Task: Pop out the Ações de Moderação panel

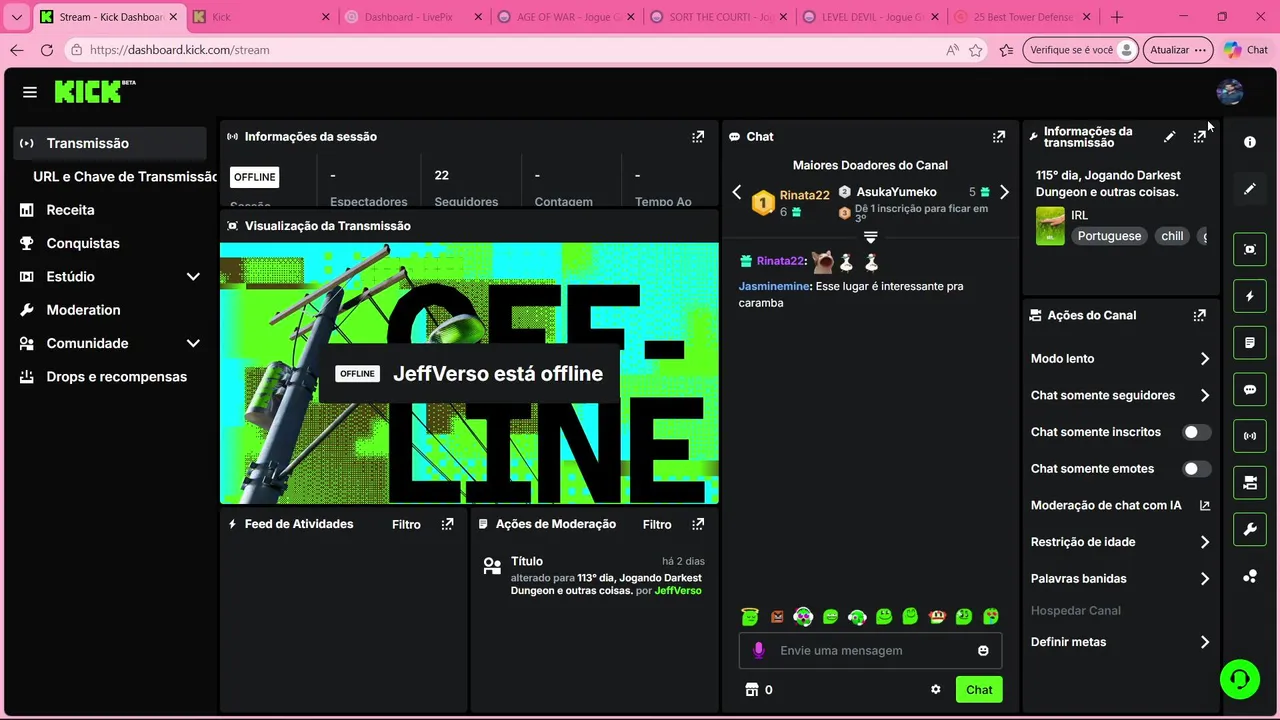Action: pos(698,524)
